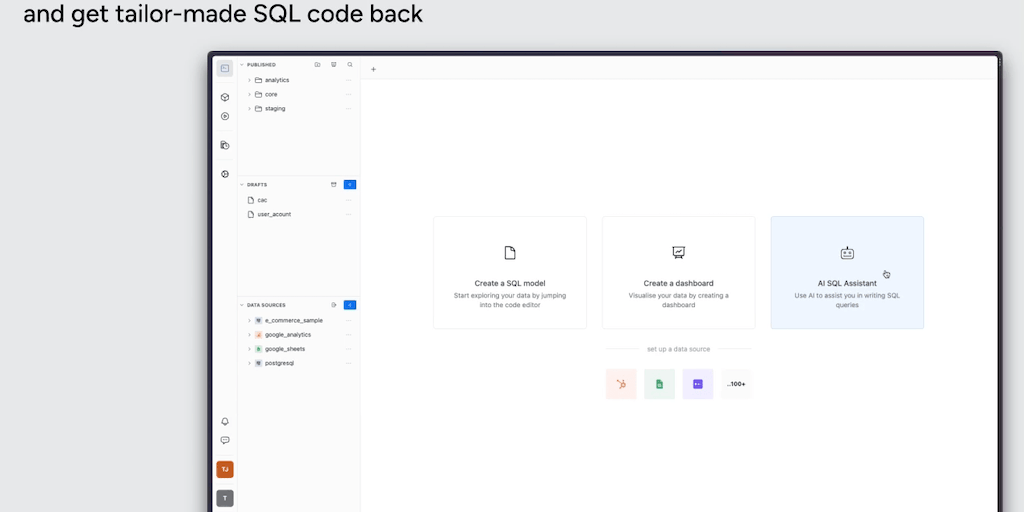Click the cube icon in the left sidebar

pyautogui.click(x=225, y=97)
